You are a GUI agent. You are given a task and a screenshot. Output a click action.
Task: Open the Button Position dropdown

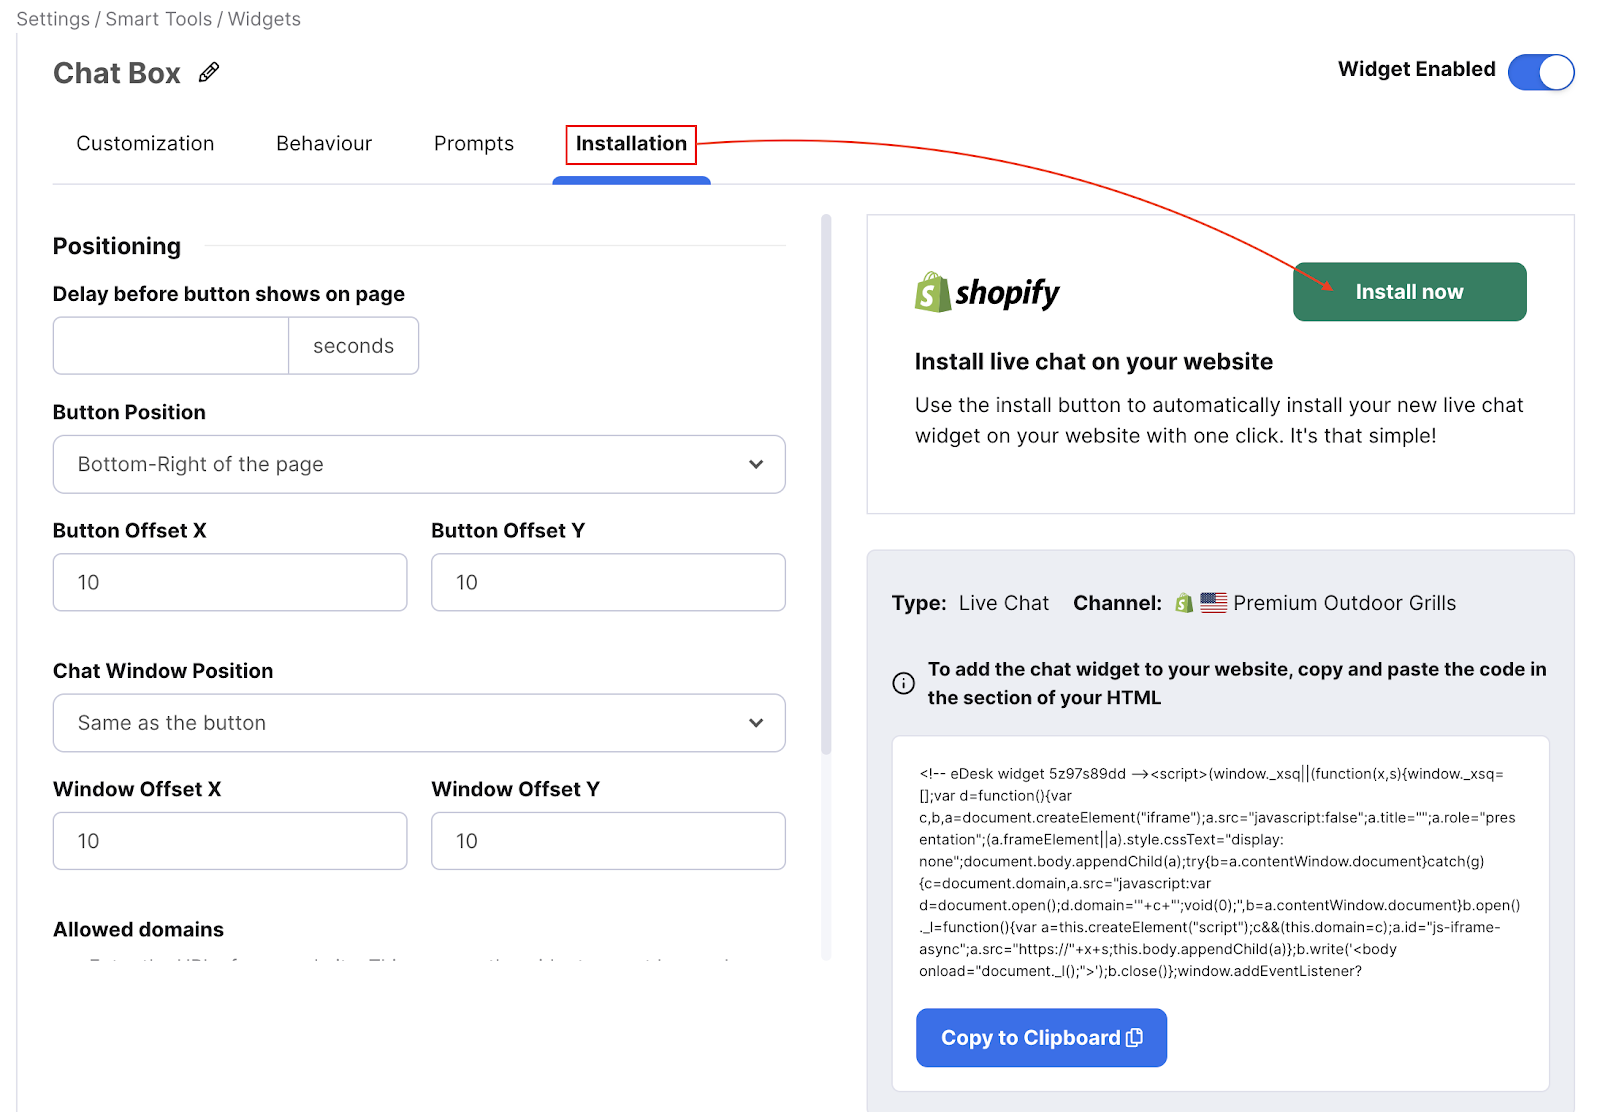click(x=419, y=464)
